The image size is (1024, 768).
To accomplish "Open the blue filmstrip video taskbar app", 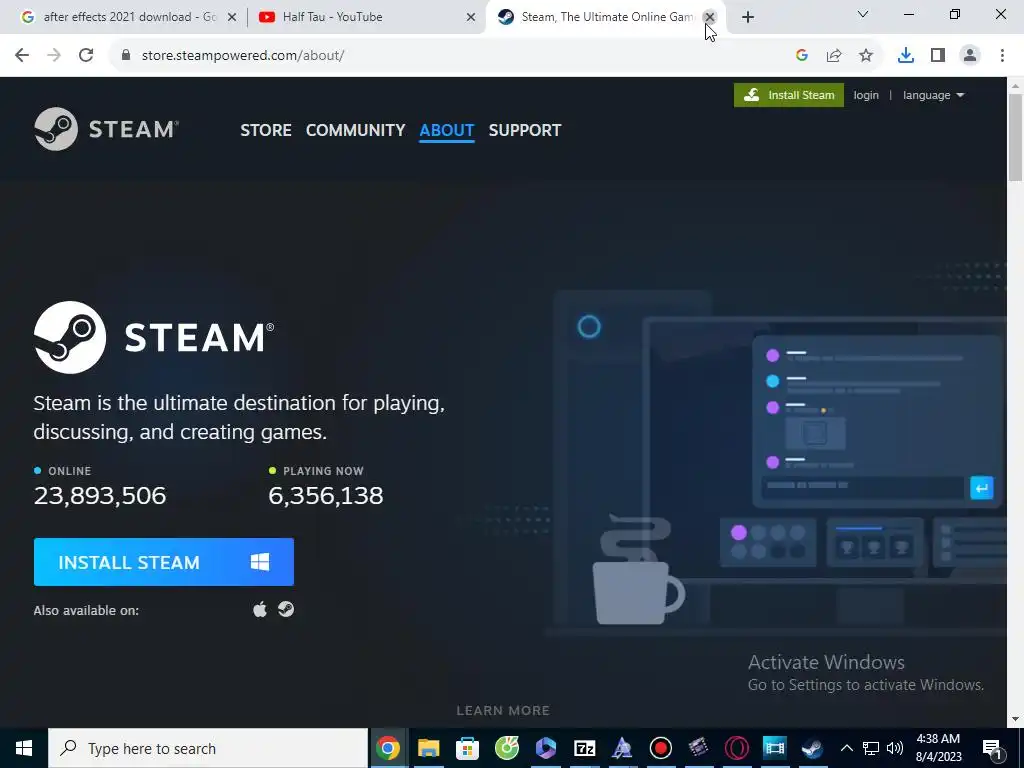I will pyautogui.click(x=775, y=748).
